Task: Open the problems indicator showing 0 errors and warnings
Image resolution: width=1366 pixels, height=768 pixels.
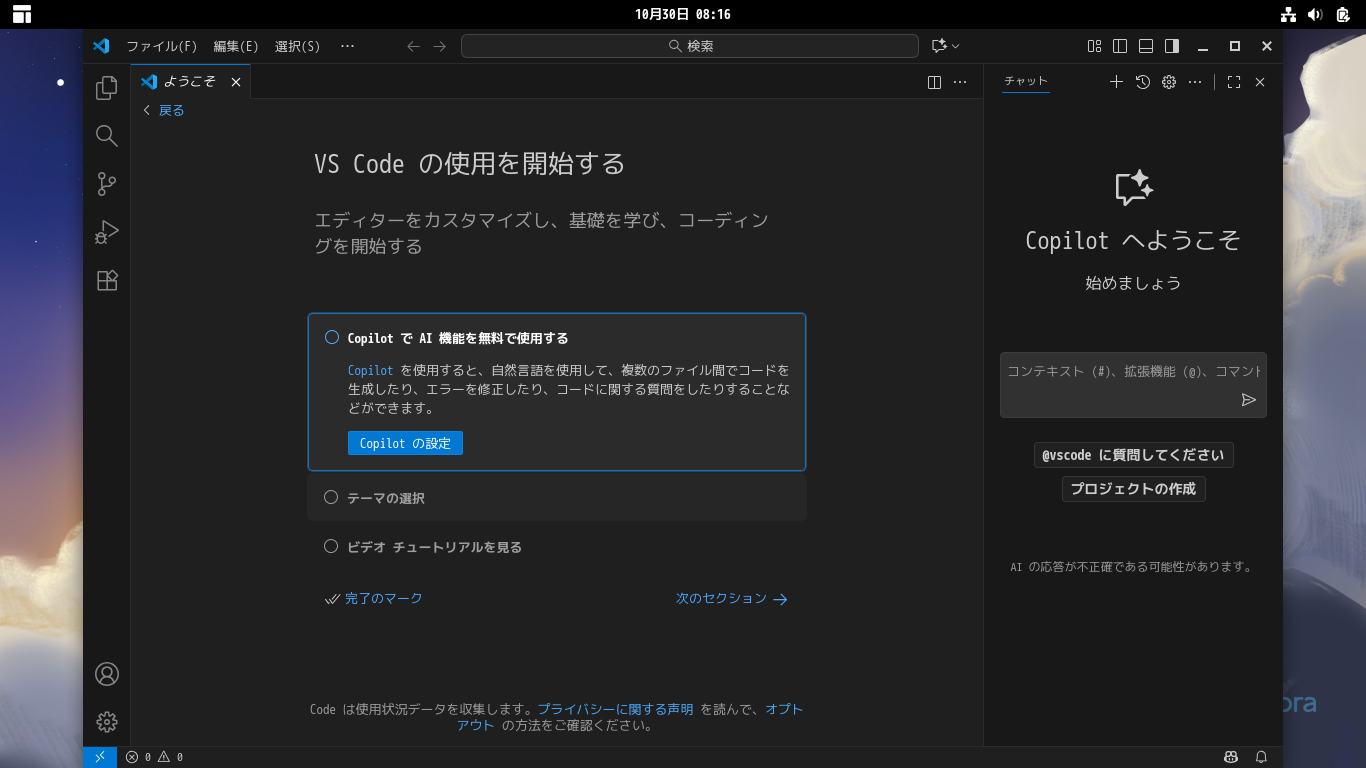Action: 154,757
